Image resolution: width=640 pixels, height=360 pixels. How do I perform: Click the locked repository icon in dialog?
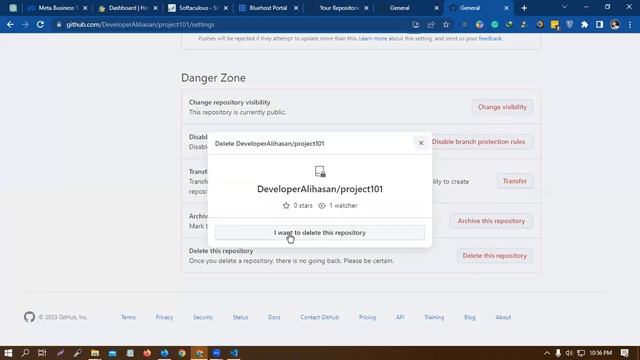[x=320, y=171]
